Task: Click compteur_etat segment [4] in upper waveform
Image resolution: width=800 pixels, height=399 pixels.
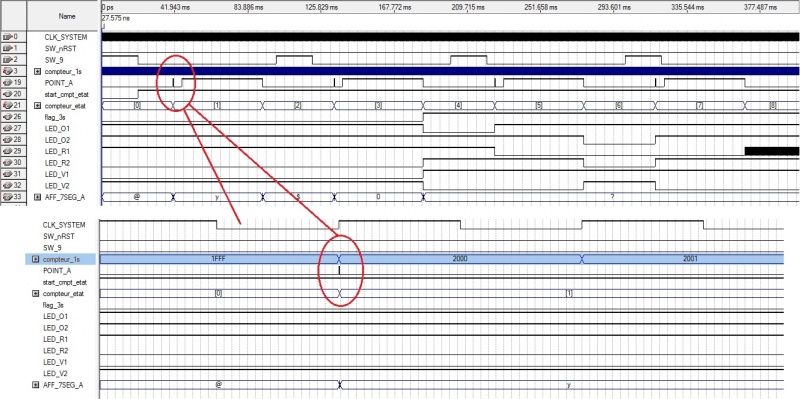Action: click(x=458, y=106)
